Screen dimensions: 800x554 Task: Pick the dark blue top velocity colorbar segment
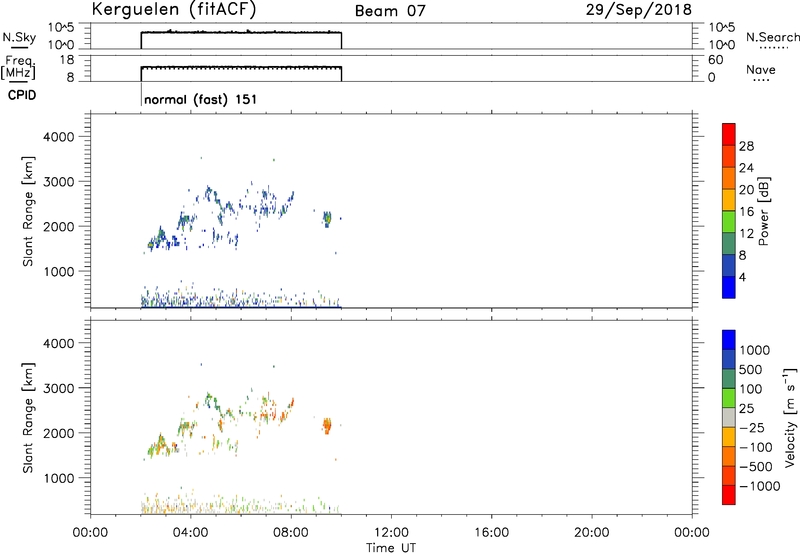(729, 340)
